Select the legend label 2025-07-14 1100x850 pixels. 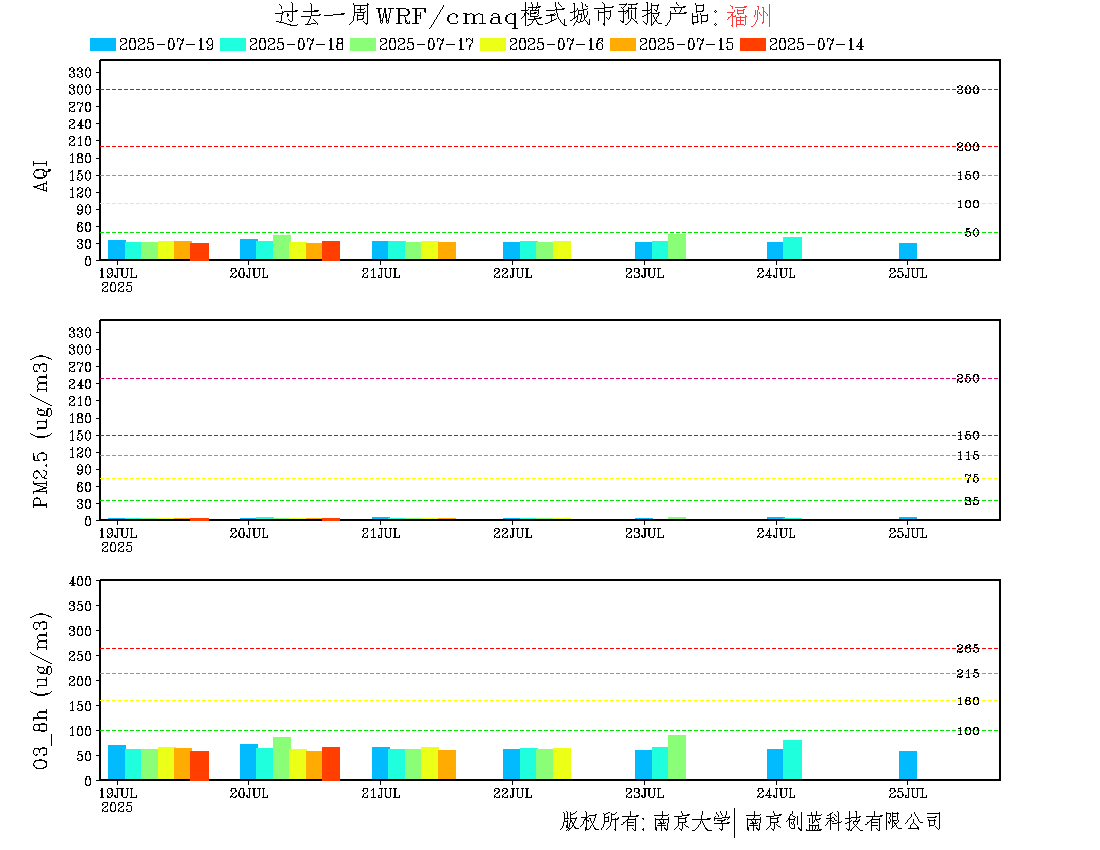pyautogui.click(x=816, y=44)
